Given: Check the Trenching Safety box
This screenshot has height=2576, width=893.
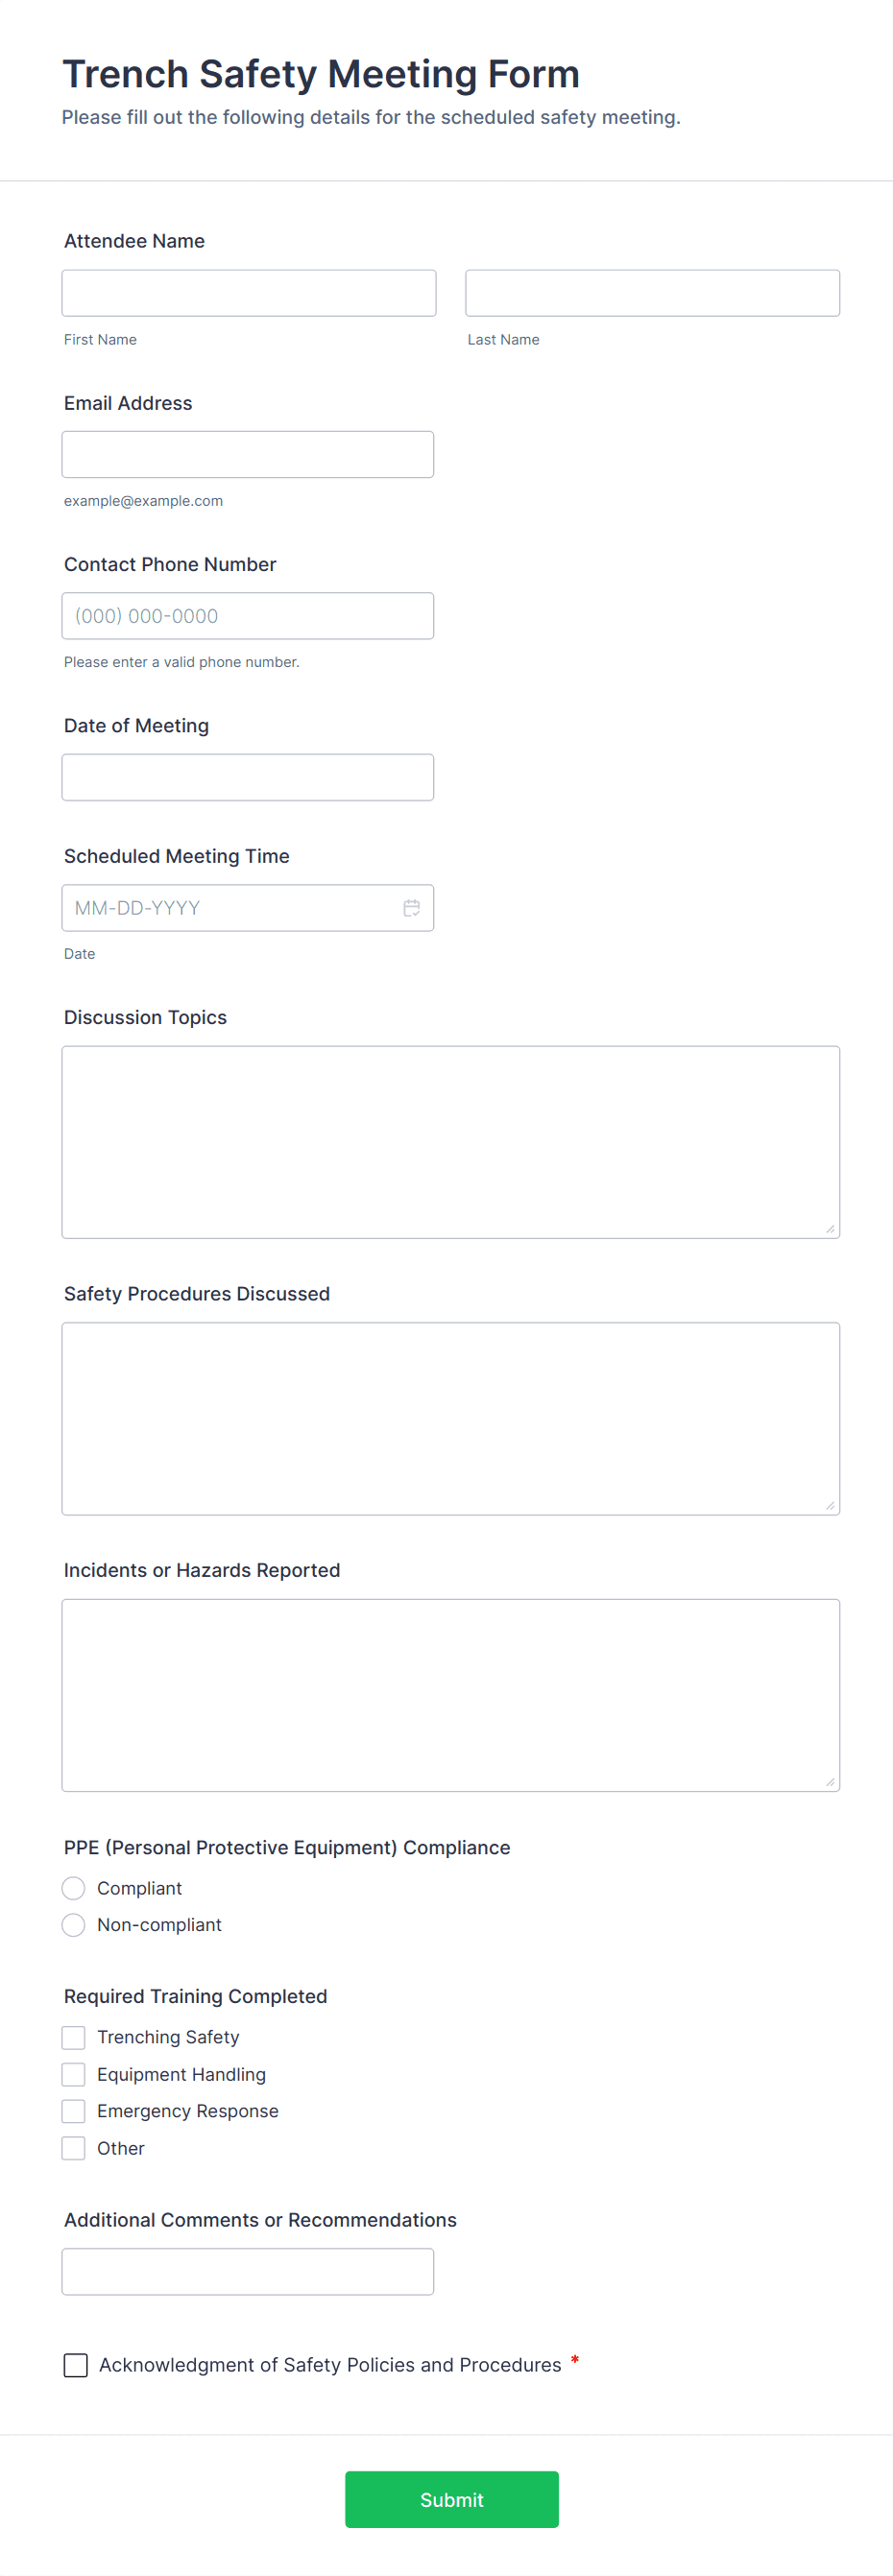Looking at the screenshot, I should 74,2037.
